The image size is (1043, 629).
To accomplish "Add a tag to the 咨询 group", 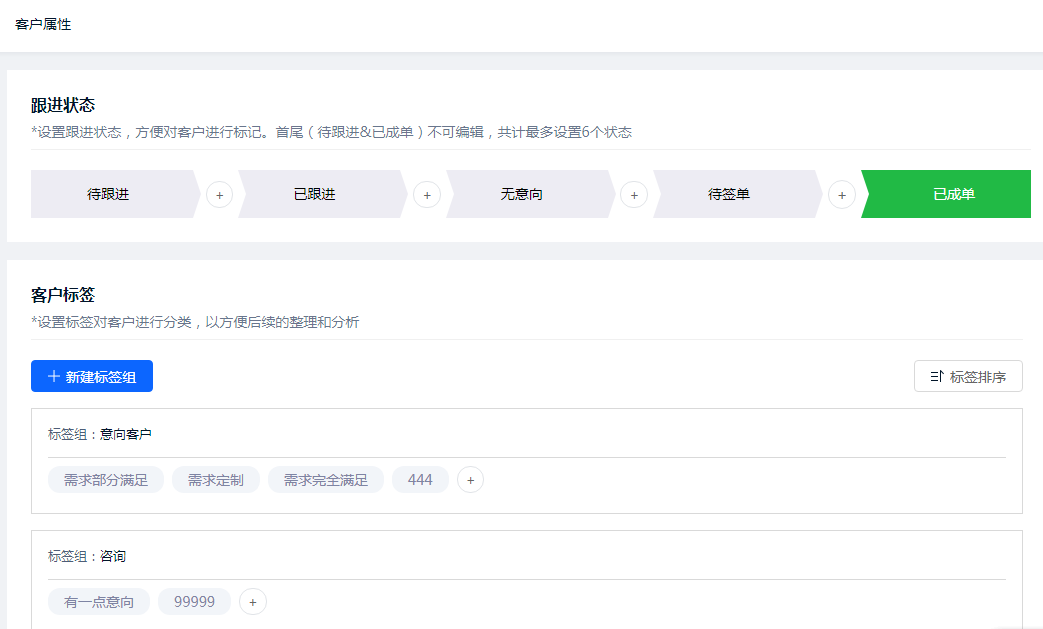I will (x=252, y=601).
